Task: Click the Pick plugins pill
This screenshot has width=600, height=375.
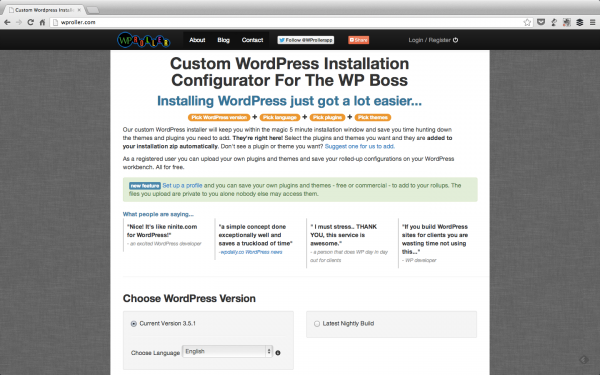Action: pos(327,117)
